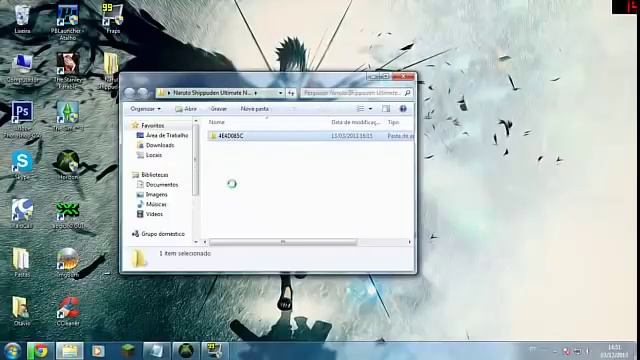Click the Gravar toolbar button
This screenshot has width=640, height=360.
(218, 109)
